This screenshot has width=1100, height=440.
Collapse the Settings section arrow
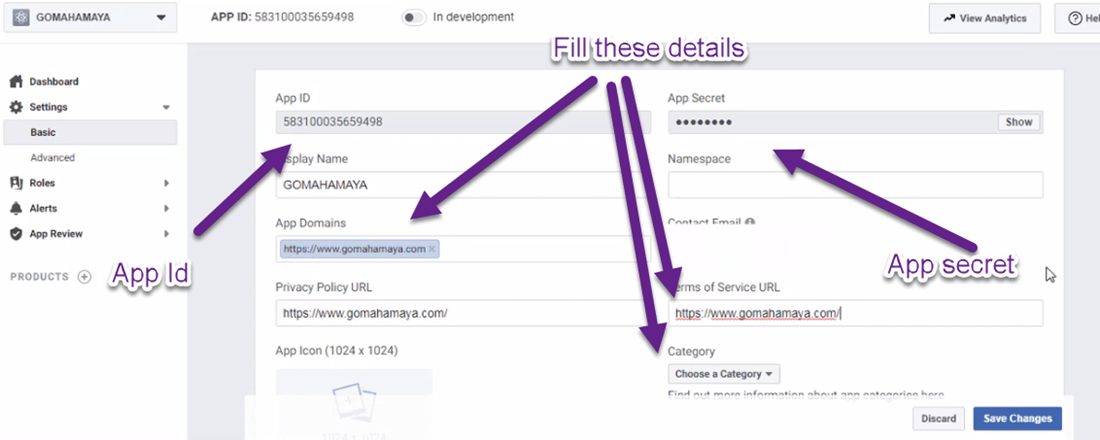(166, 107)
